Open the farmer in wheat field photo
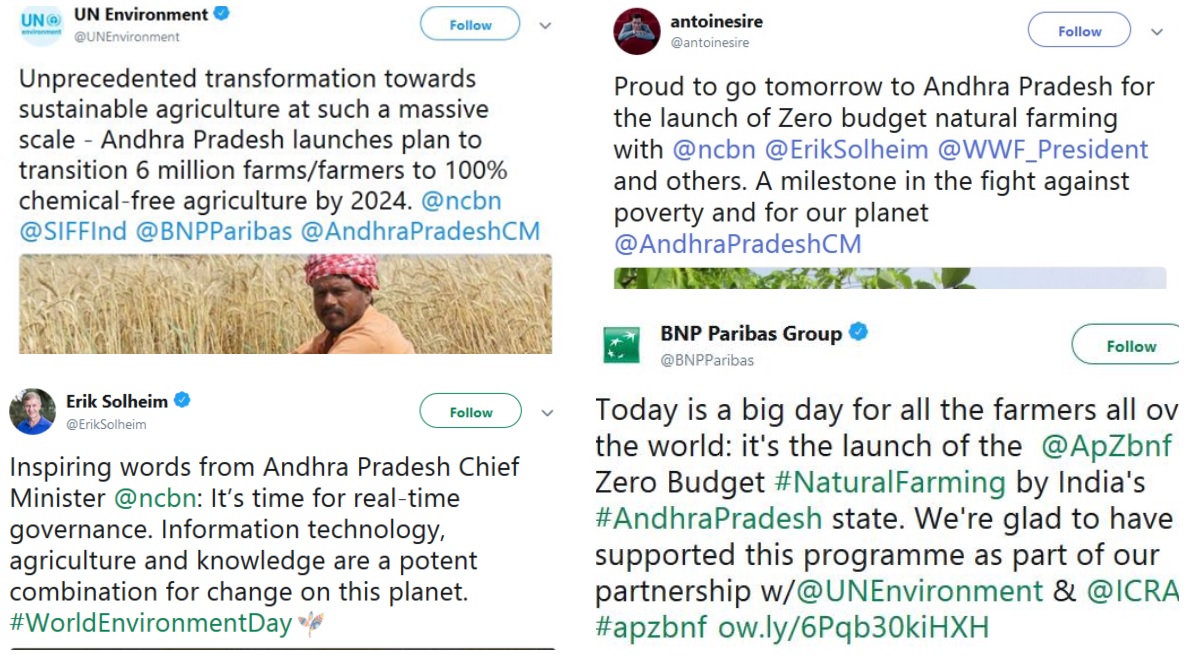 [x=285, y=303]
